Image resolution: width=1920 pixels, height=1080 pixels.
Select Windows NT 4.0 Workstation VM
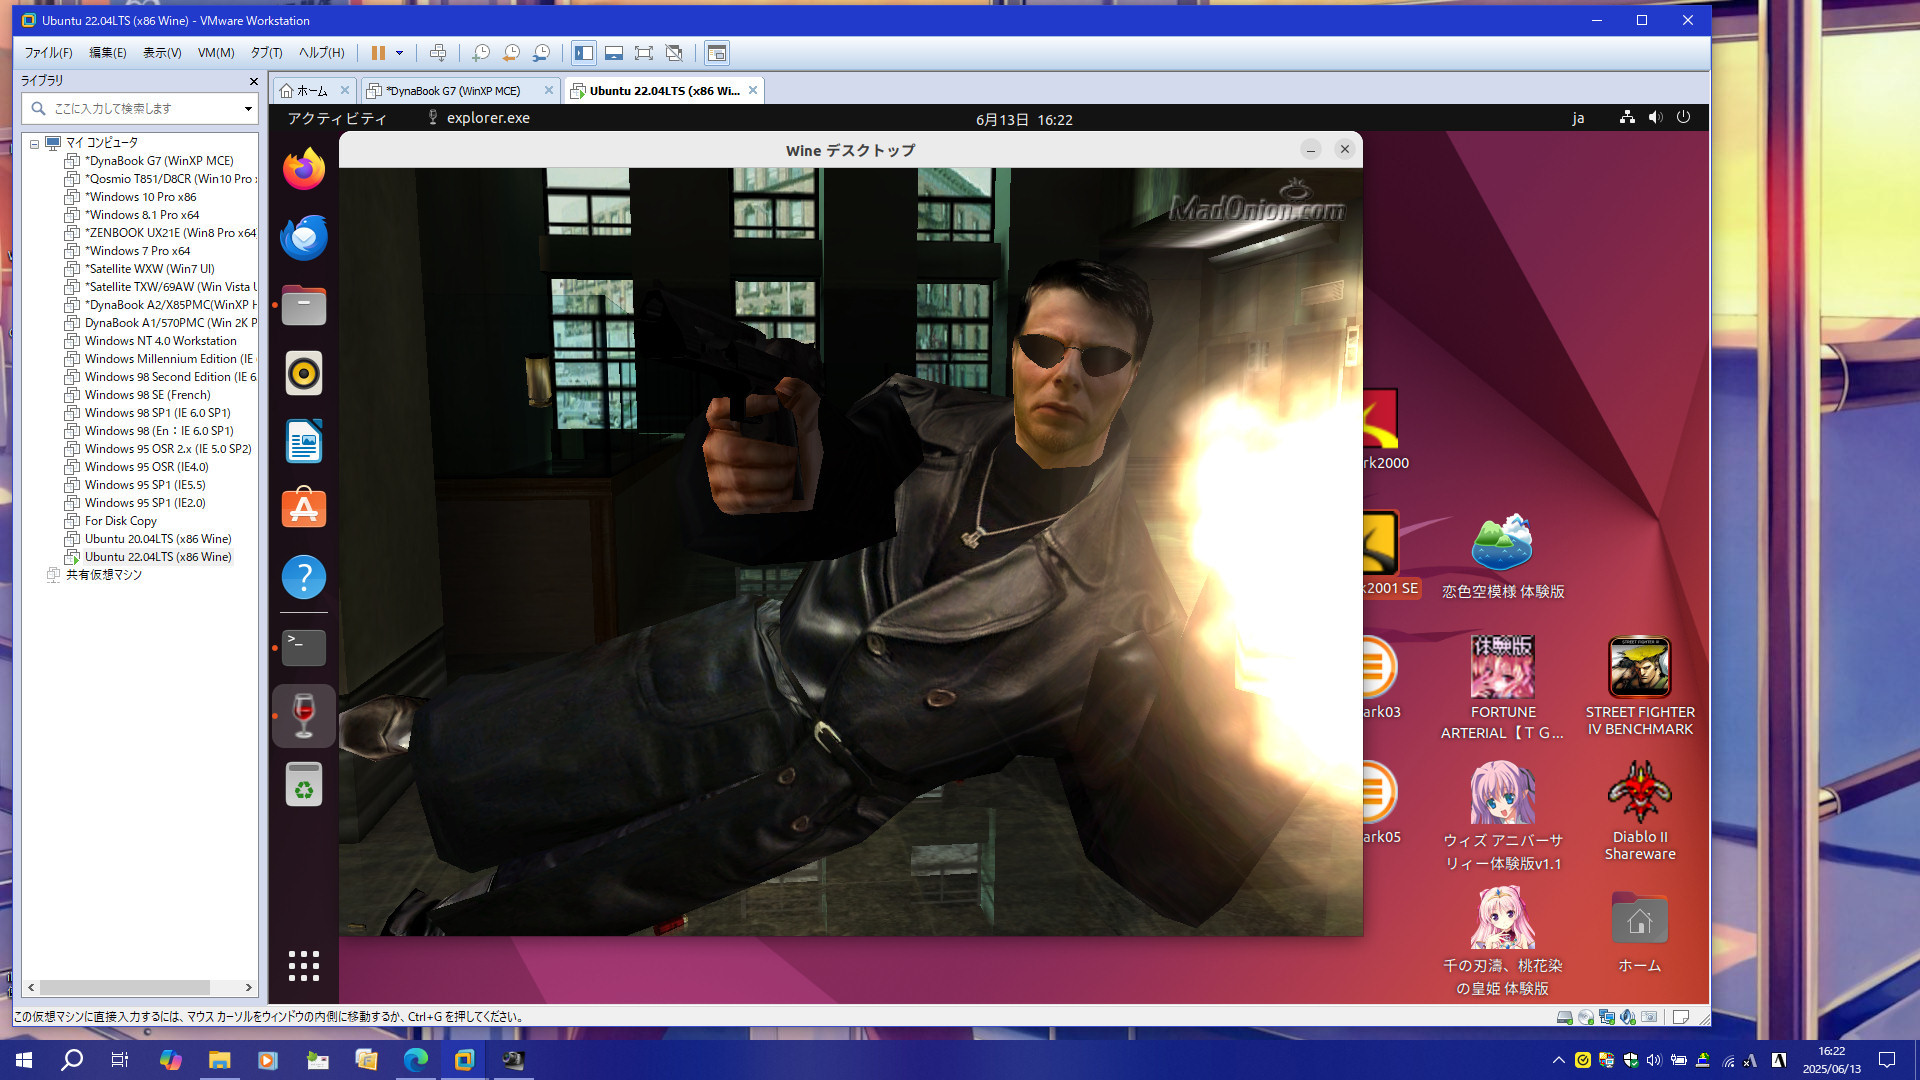point(160,341)
